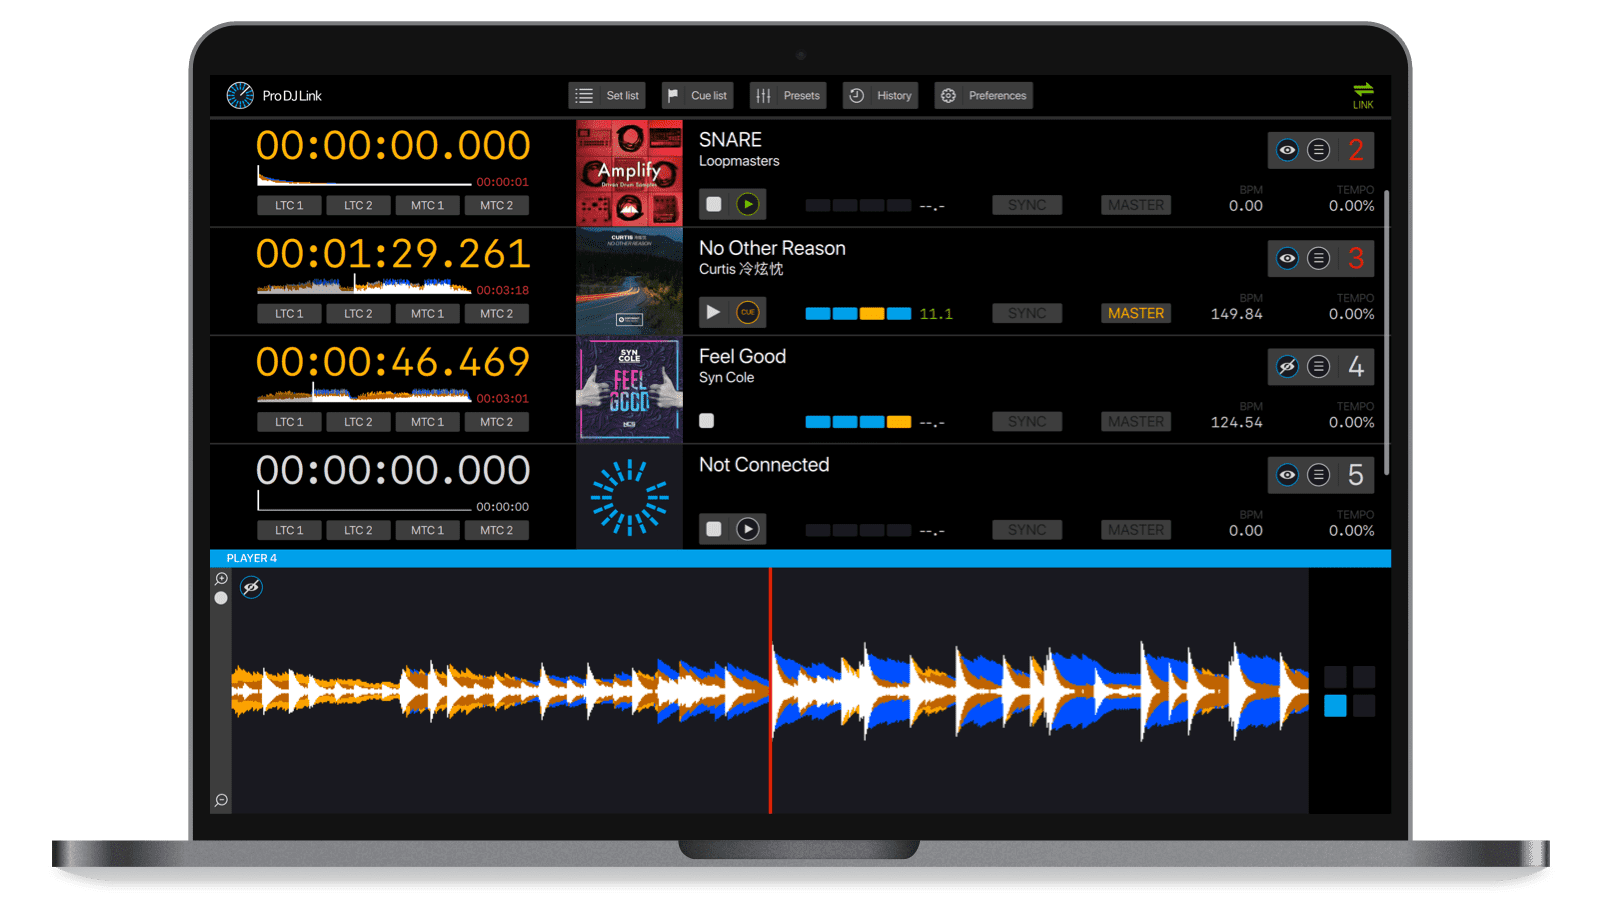Click the ProDJLink logo icon

click(x=240, y=96)
